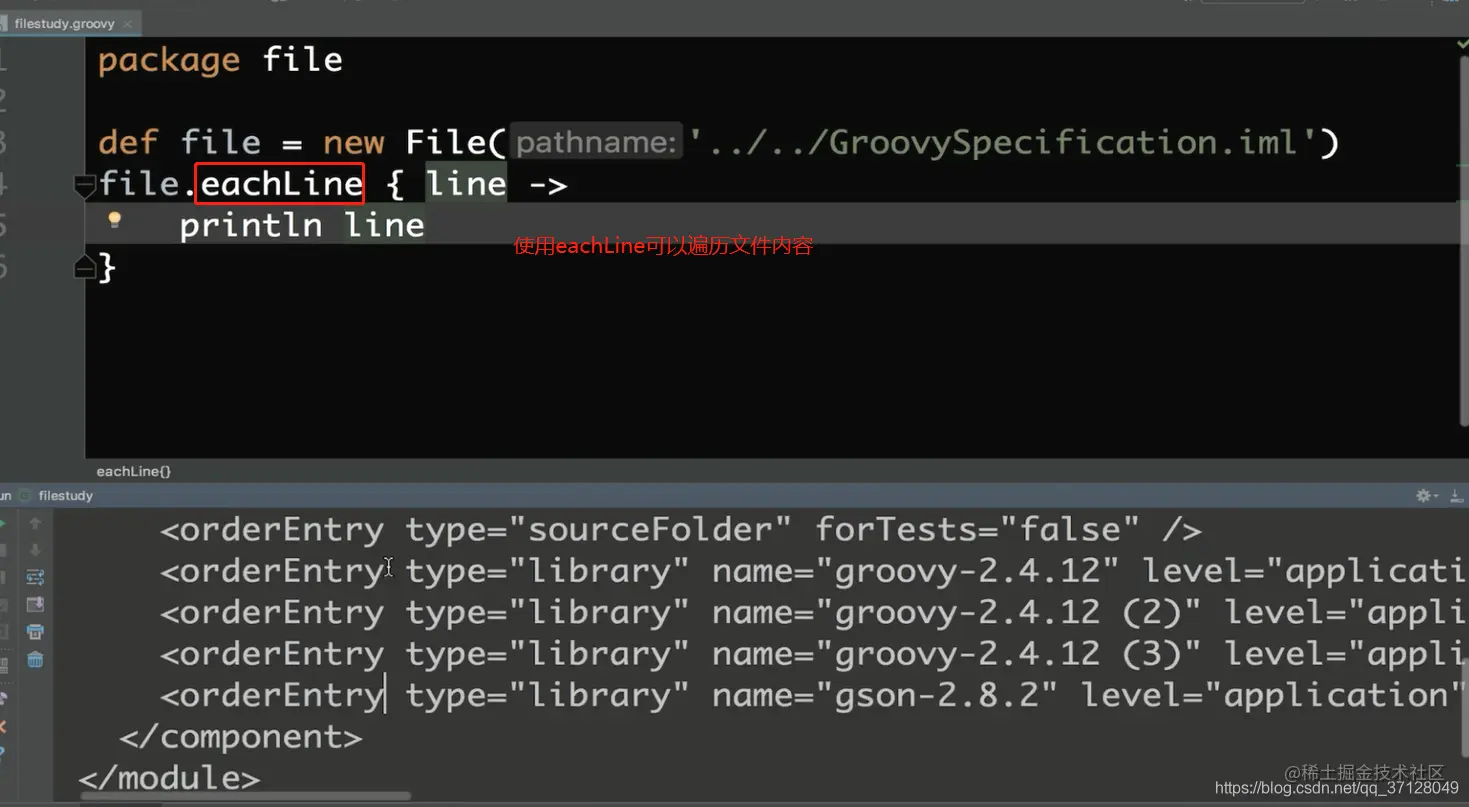Click console line naming "groovy-2.4.12 (3)"
The image size is (1469, 807).
point(814,654)
